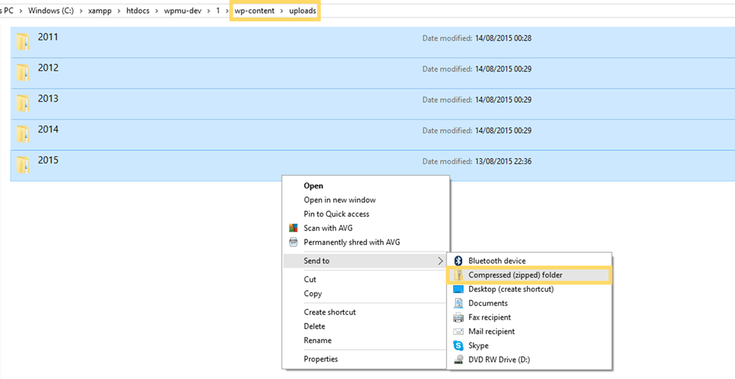This screenshot has width=735, height=379.
Task: Go to htdocs in address bar
Action: tap(138, 10)
